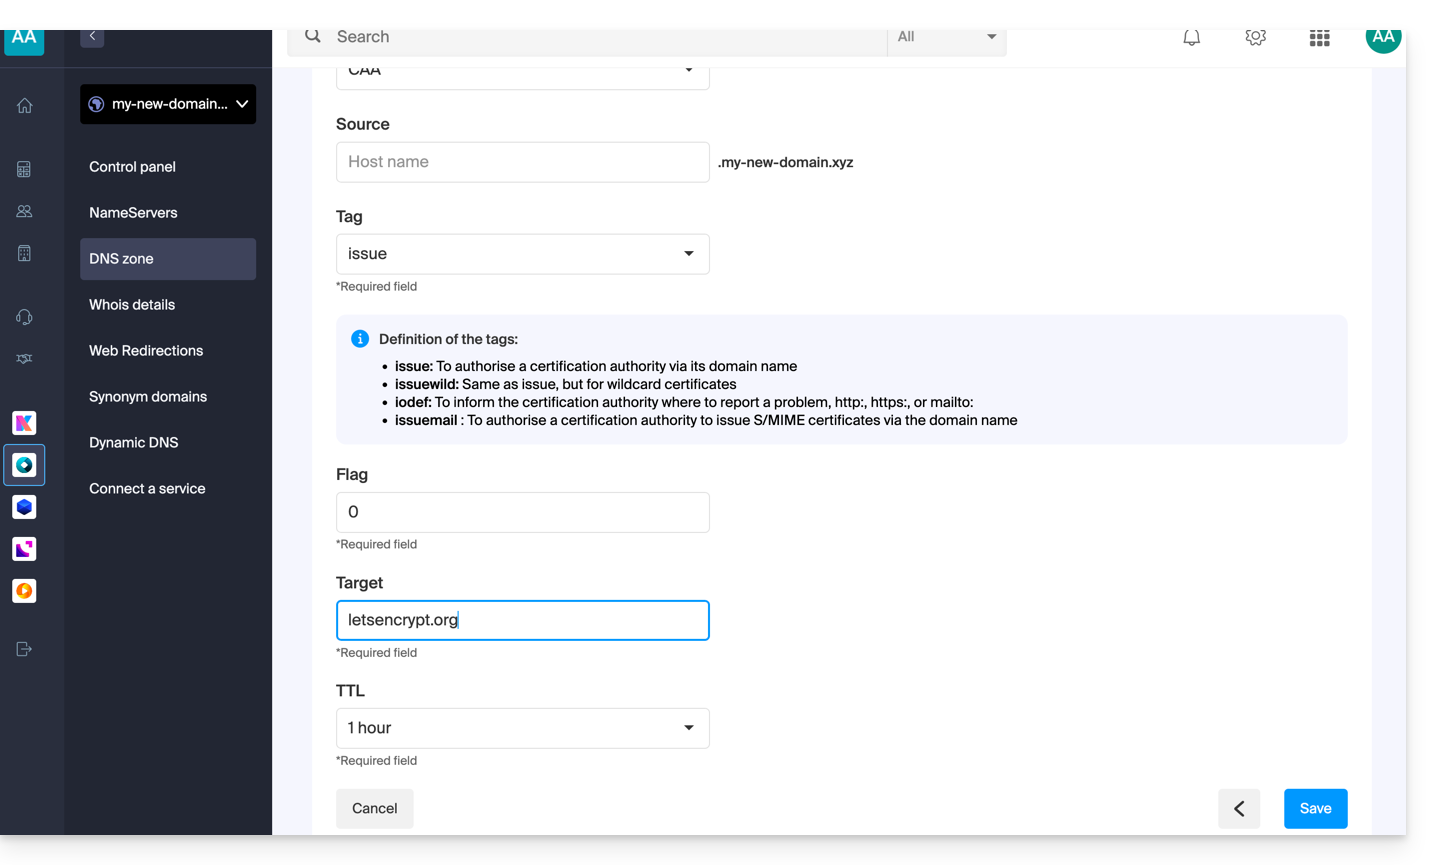Expand the Tag dropdown showing issue
This screenshot has width=1436, height=865.
tap(522, 254)
